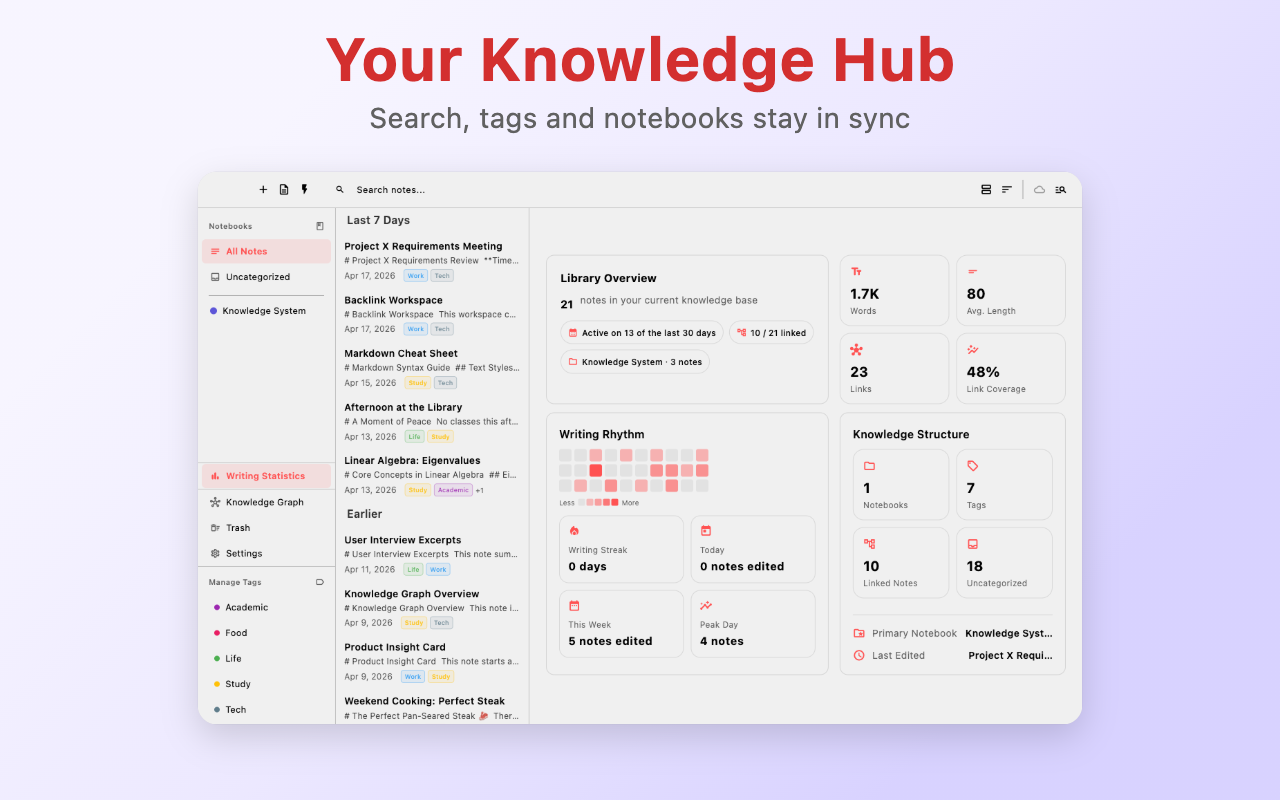The width and height of the screenshot is (1280, 800).
Task: Click the cloud sync icon
Action: 1039,189
